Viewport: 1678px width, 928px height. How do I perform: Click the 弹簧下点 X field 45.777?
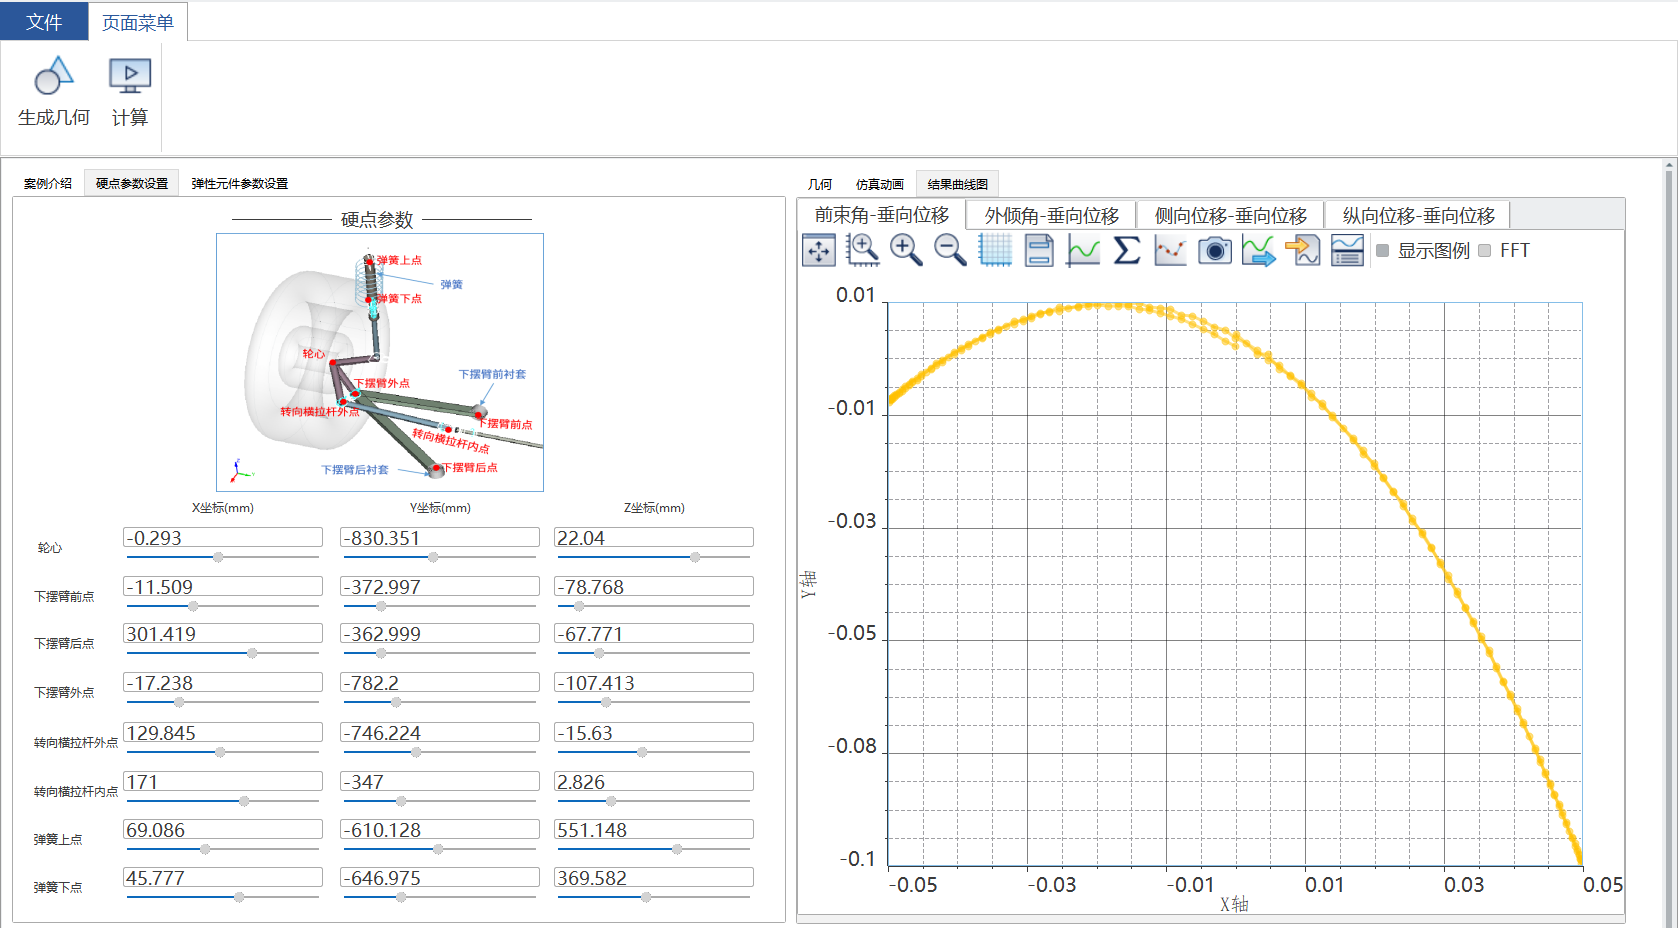tap(223, 878)
